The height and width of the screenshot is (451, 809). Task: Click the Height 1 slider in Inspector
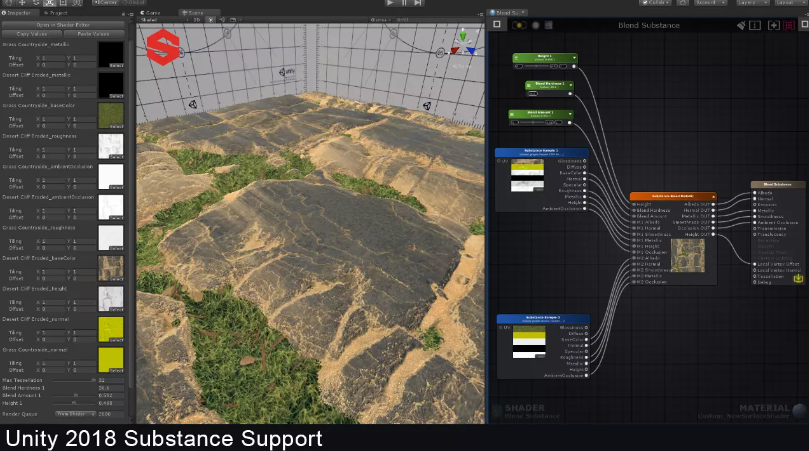[x=75, y=403]
